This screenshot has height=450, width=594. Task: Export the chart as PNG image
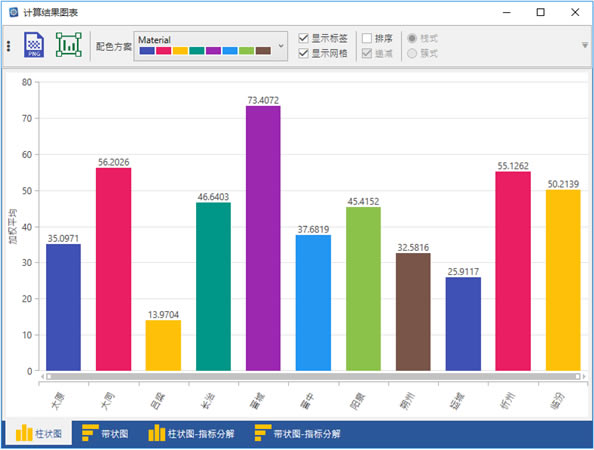(x=34, y=45)
